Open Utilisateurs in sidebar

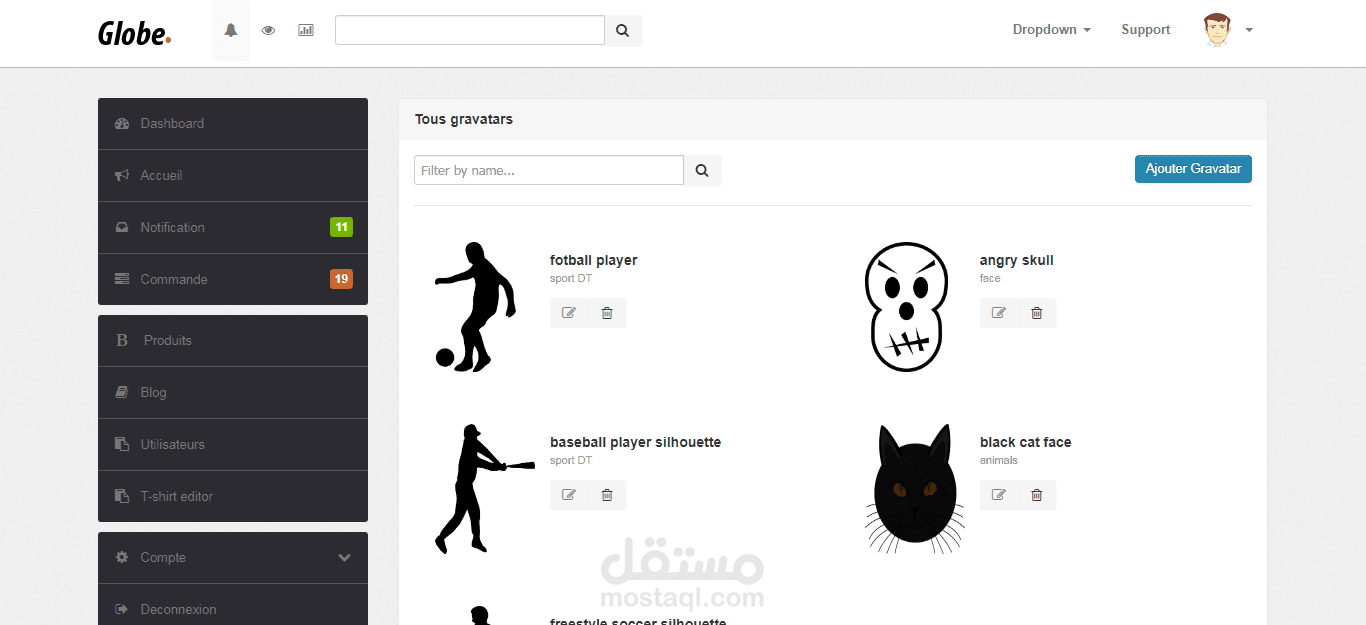click(233, 445)
